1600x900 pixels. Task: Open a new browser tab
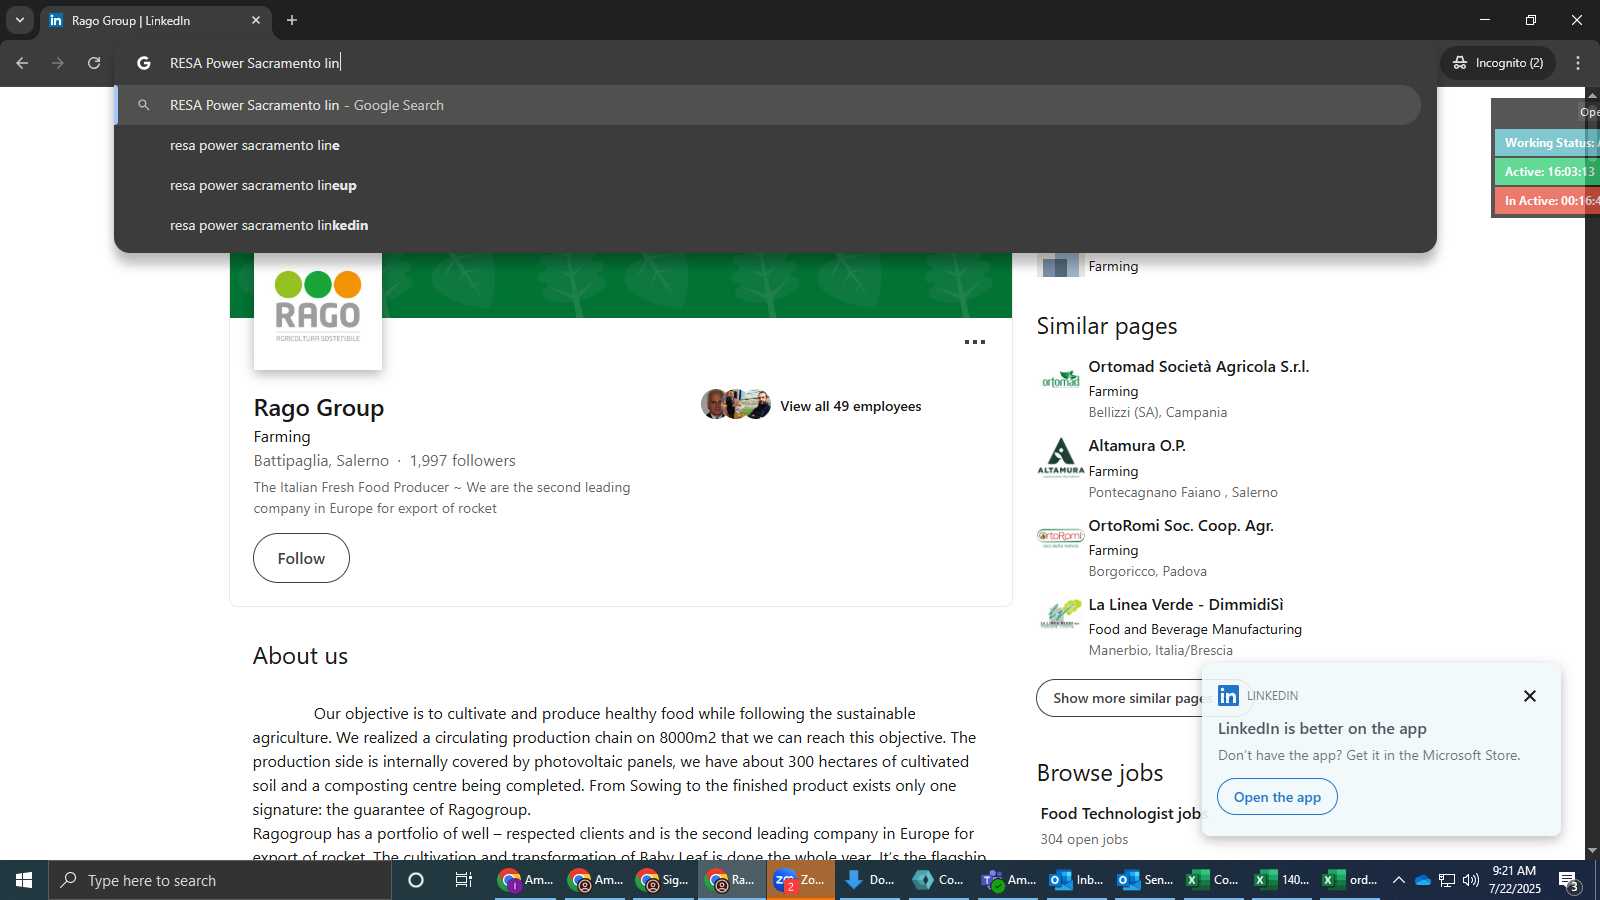point(292,20)
